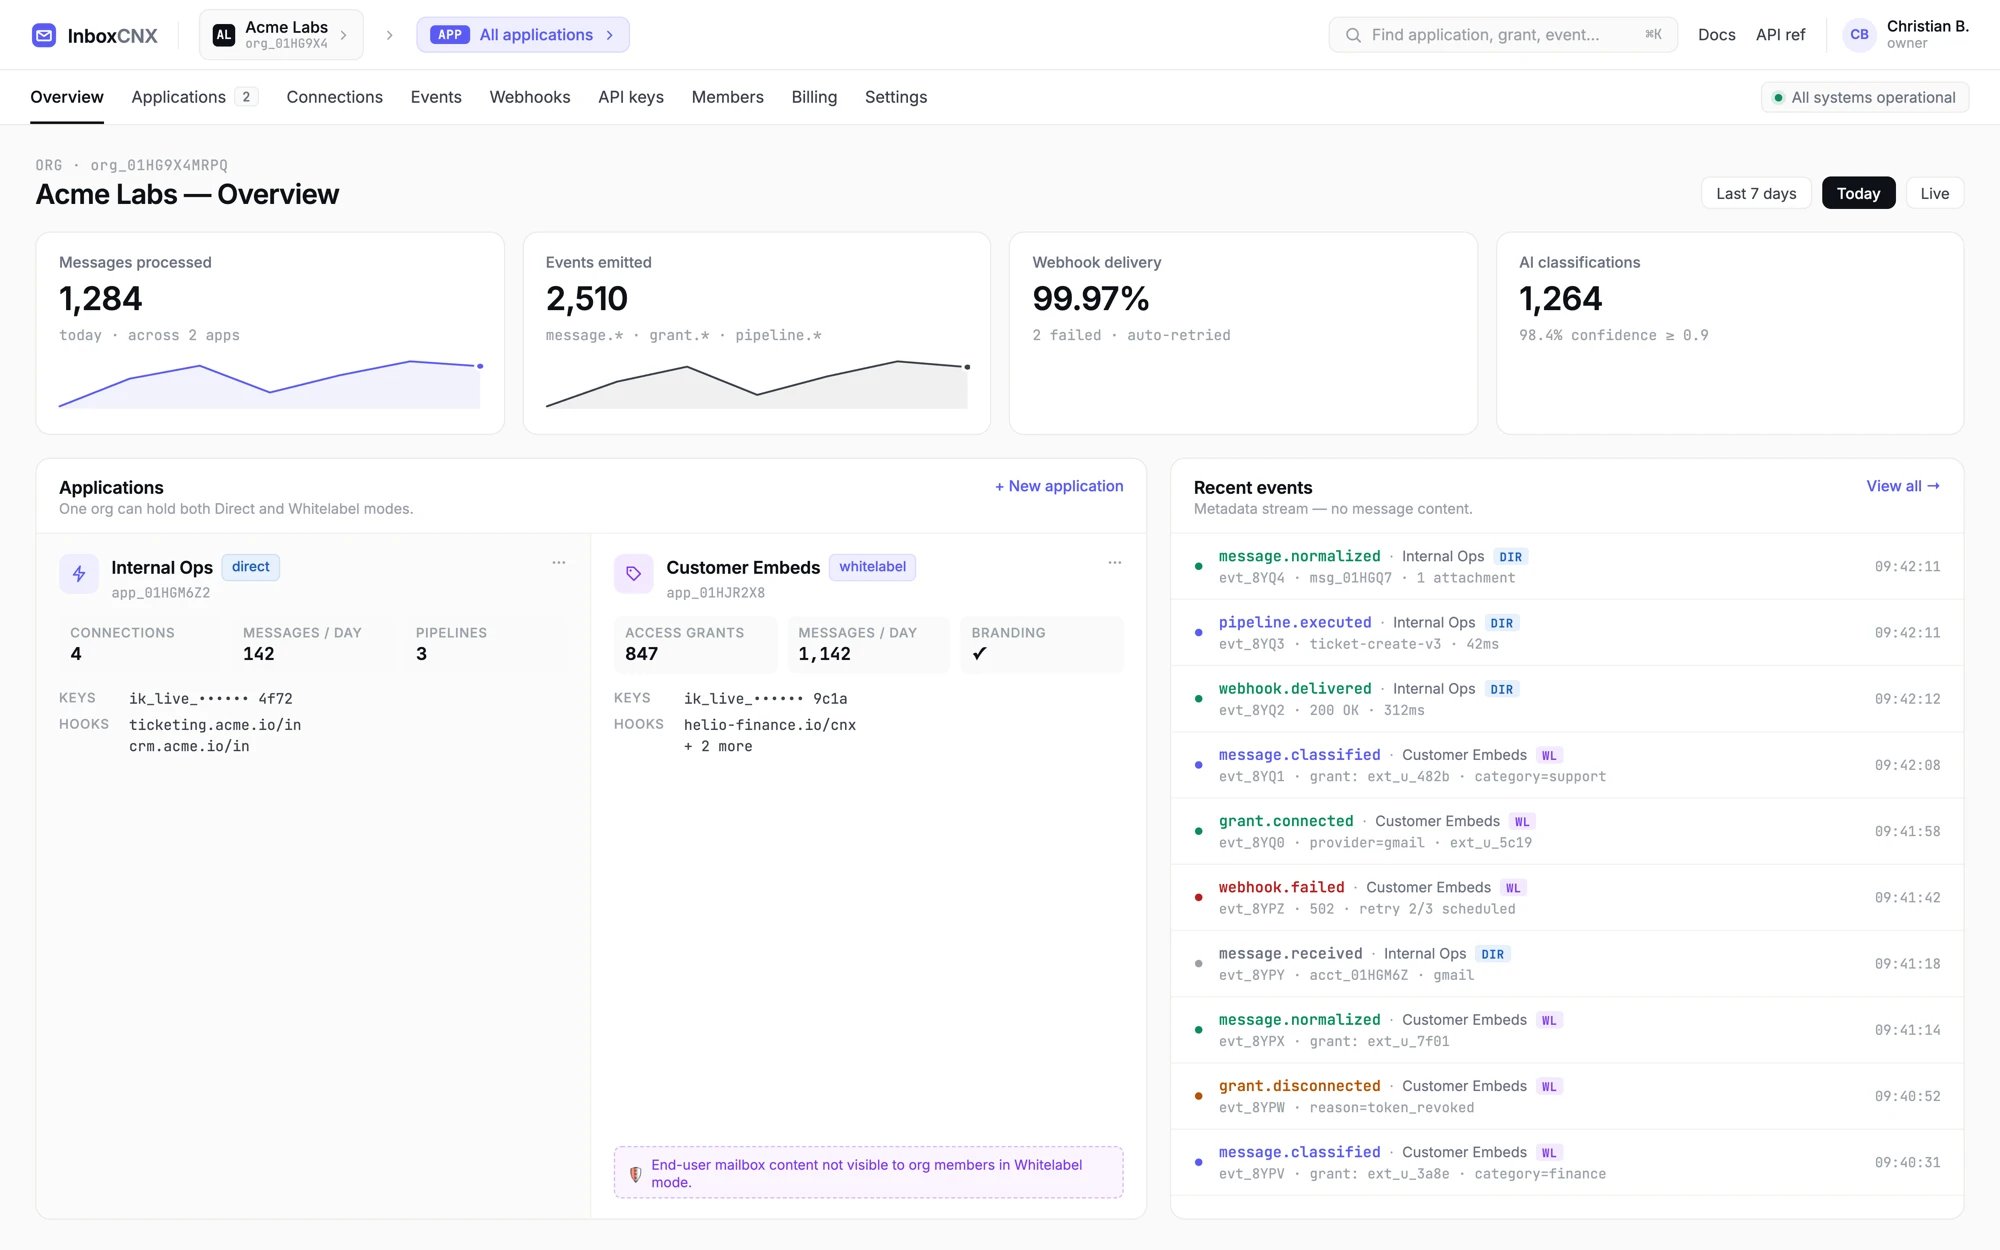This screenshot has width=2000, height=1250.
Task: Open the API keys tab
Action: [x=631, y=97]
